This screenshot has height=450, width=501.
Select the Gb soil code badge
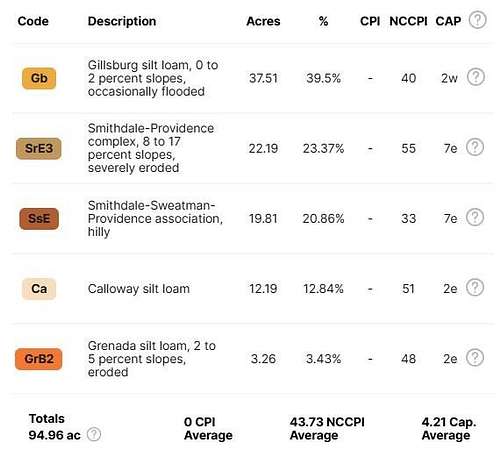39,78
